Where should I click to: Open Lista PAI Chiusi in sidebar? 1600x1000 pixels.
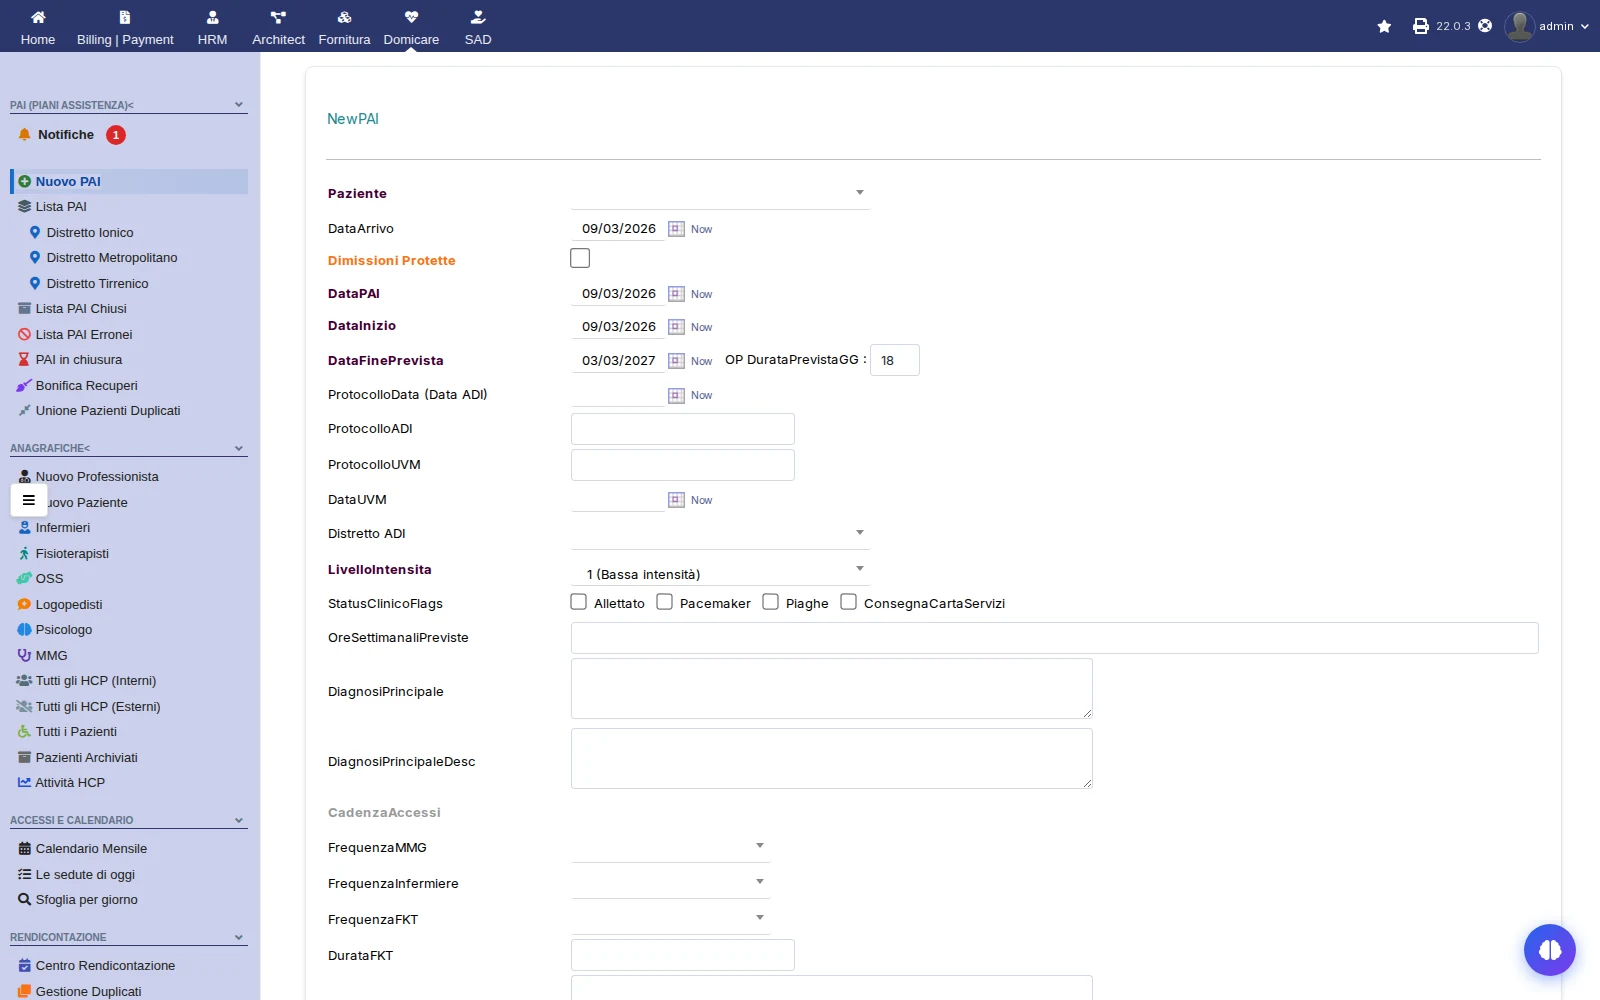coord(81,309)
